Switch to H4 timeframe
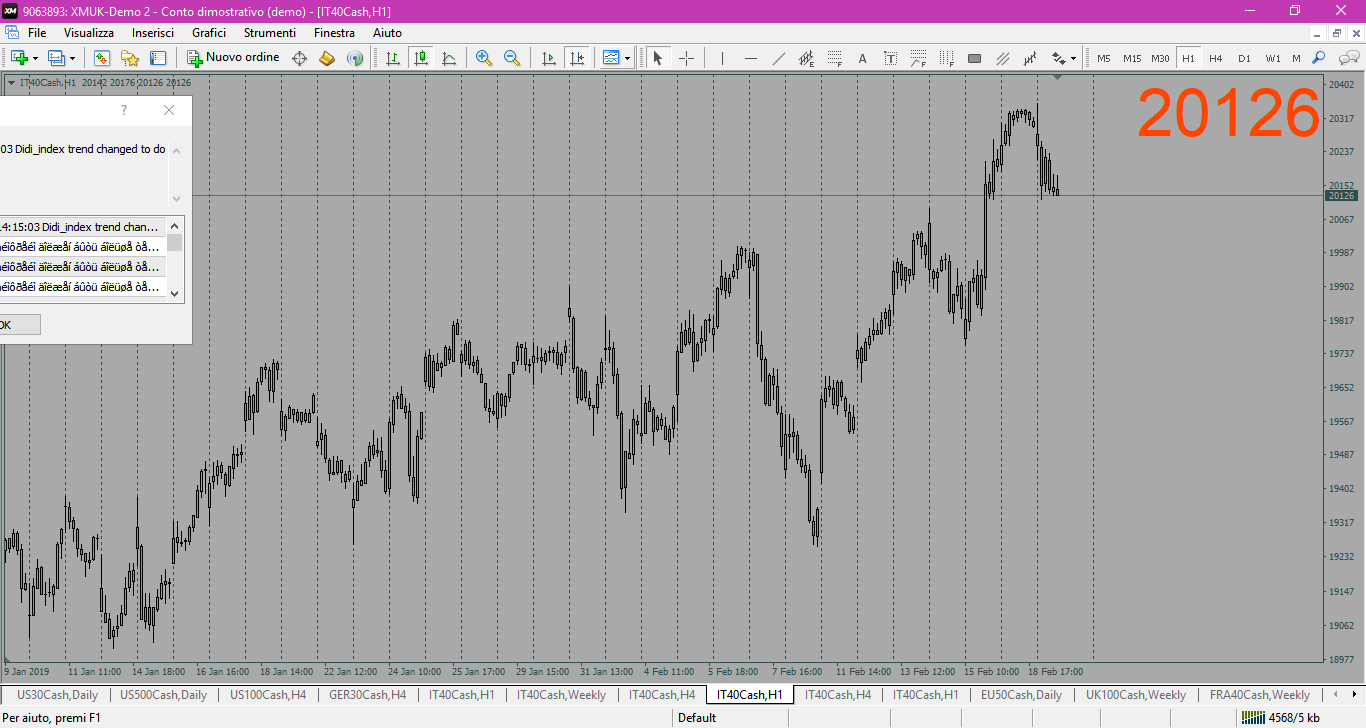The width and height of the screenshot is (1366, 728). click(1216, 58)
